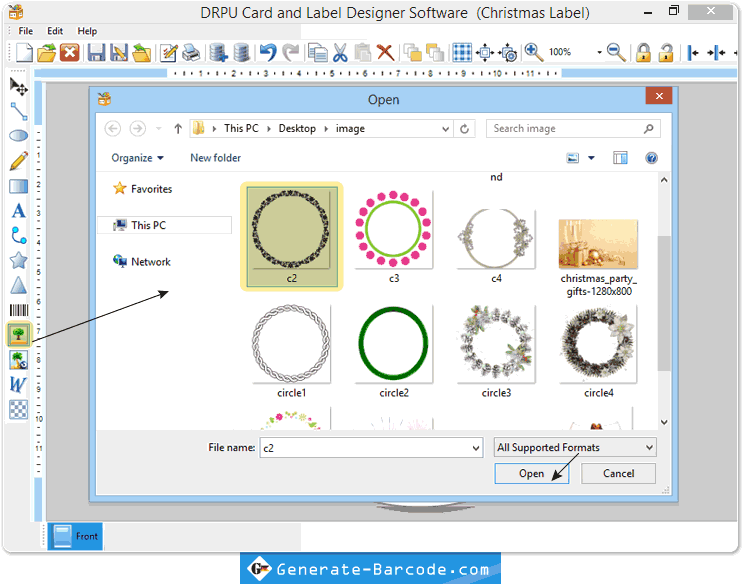Click the closed padlock Lock icon
This screenshot has width=744, height=584.
(643, 52)
